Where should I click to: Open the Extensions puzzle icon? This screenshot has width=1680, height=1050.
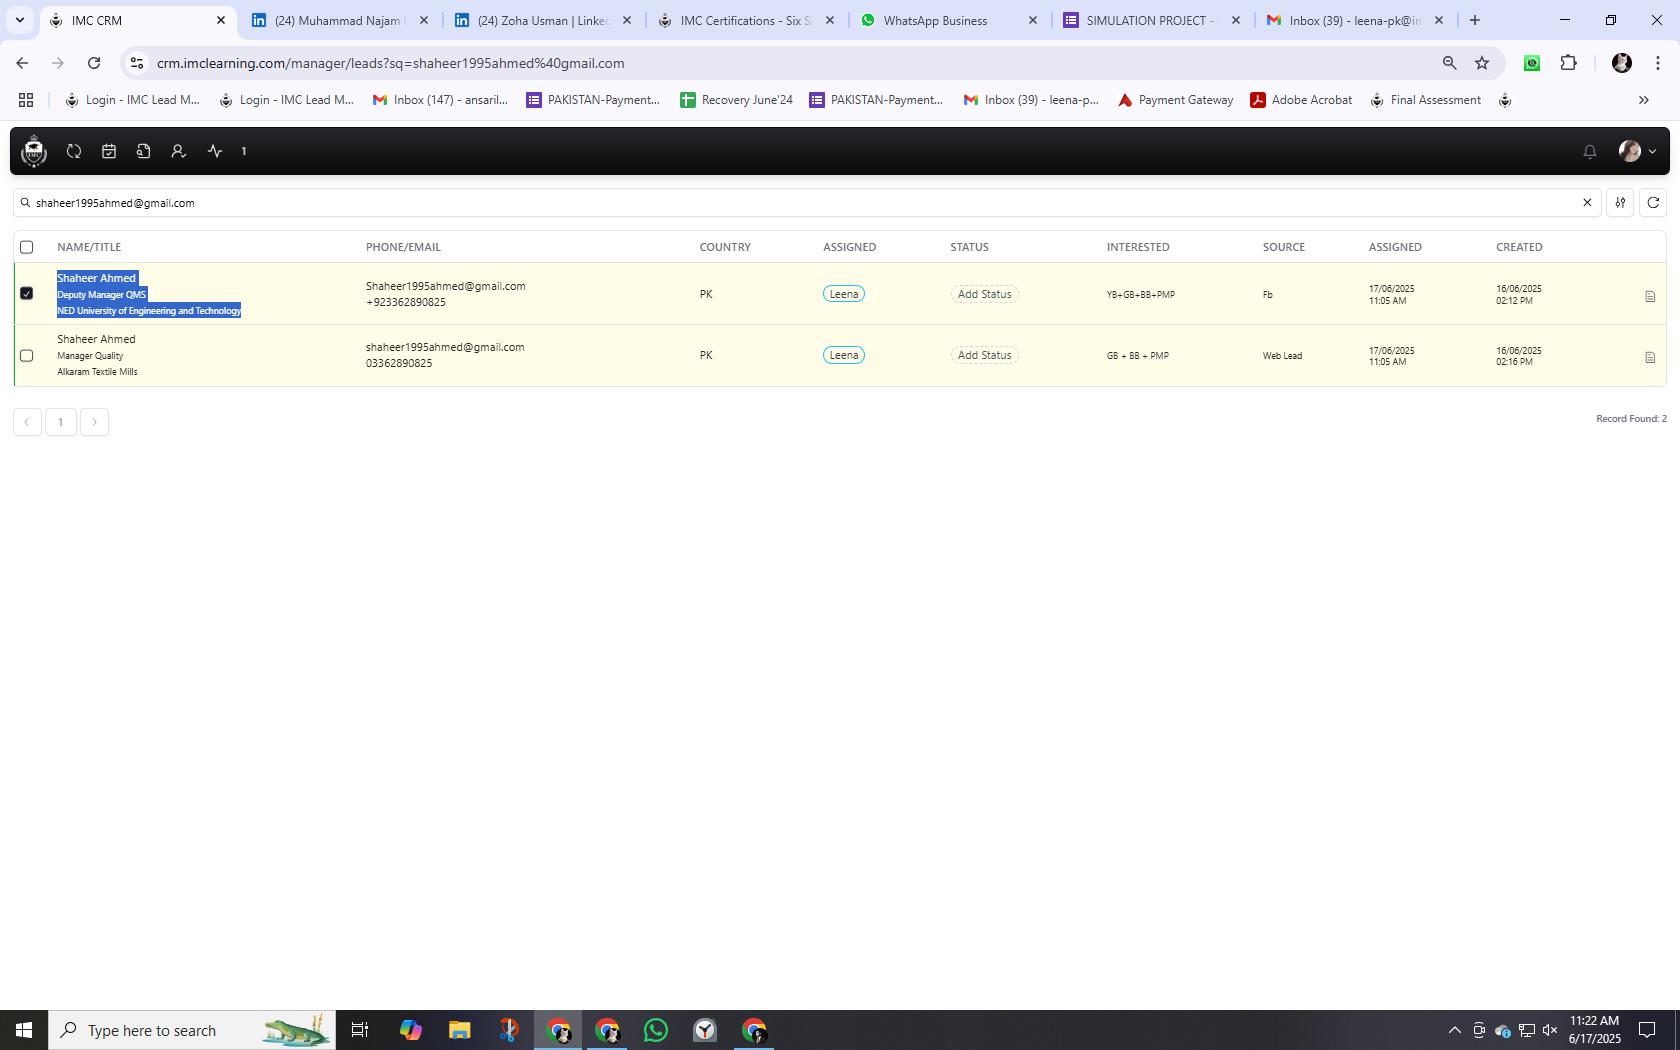[x=1568, y=63]
